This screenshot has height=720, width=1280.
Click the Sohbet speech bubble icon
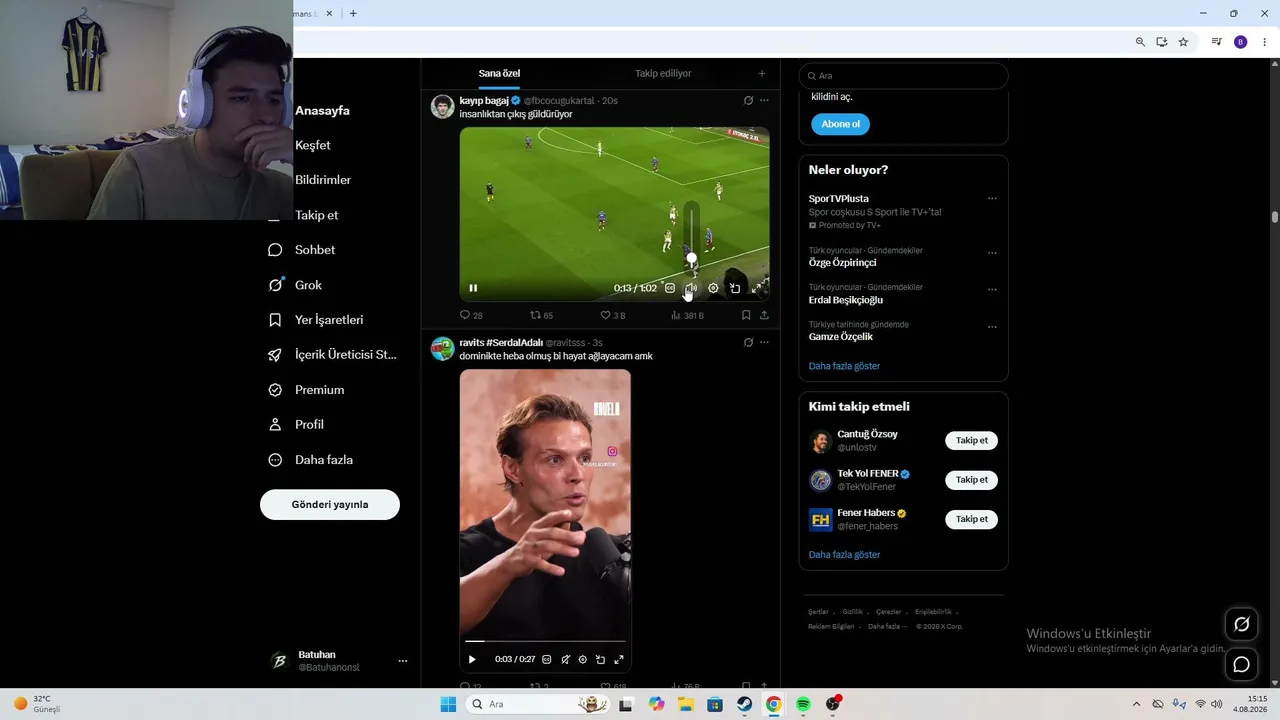[275, 250]
